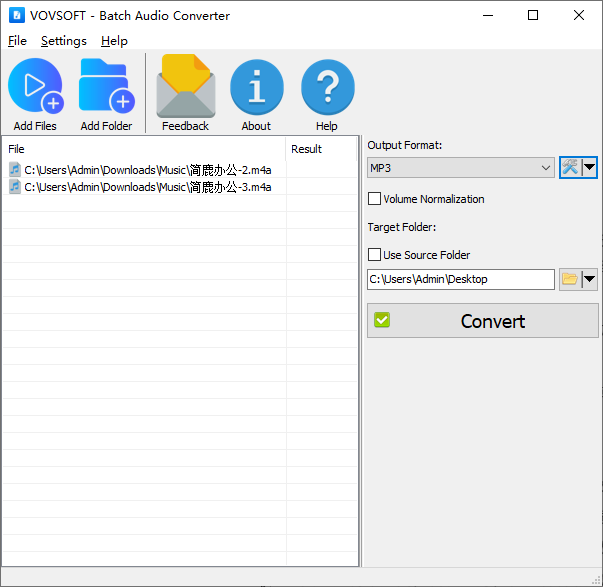
Task: Open the Settings menu
Action: click(x=63, y=41)
